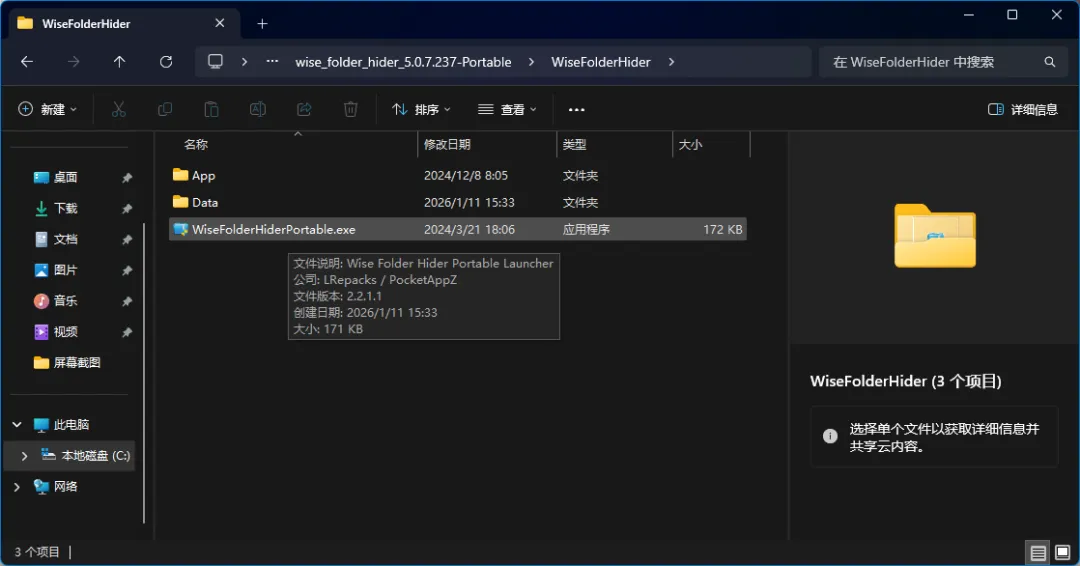Expand the address bar ellipsis for hidden path
The width and height of the screenshot is (1080, 566).
point(273,61)
